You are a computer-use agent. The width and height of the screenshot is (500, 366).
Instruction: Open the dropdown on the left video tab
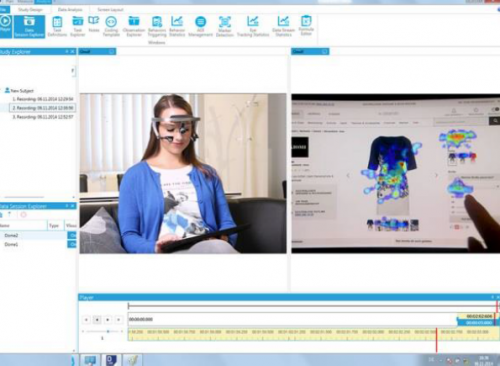pyautogui.click(x=111, y=51)
